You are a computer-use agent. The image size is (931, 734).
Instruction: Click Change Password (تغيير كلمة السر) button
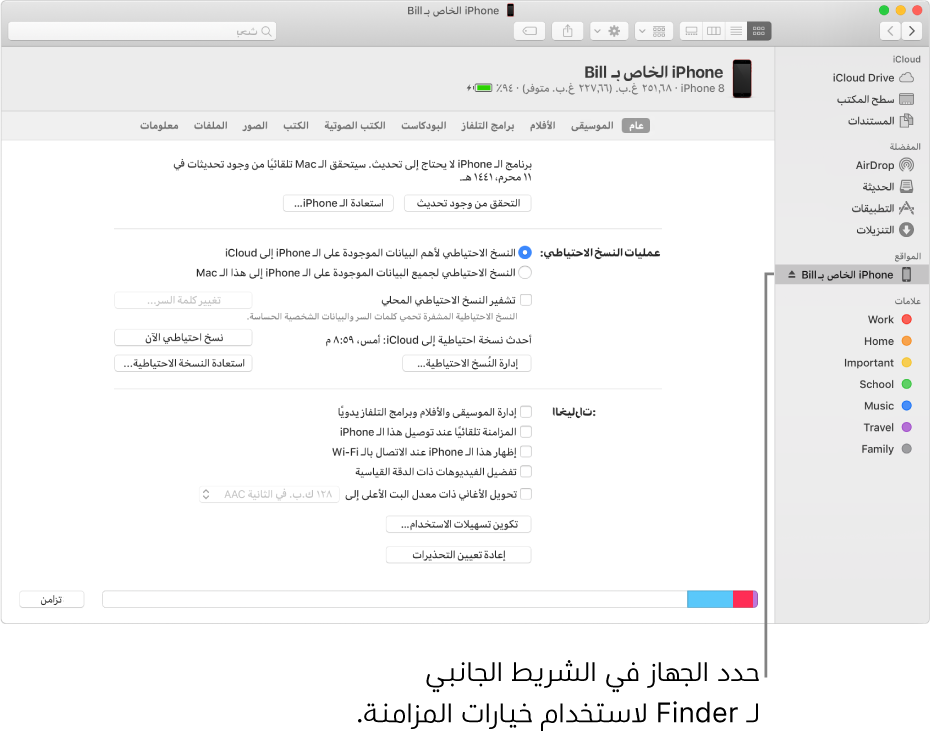[183, 300]
